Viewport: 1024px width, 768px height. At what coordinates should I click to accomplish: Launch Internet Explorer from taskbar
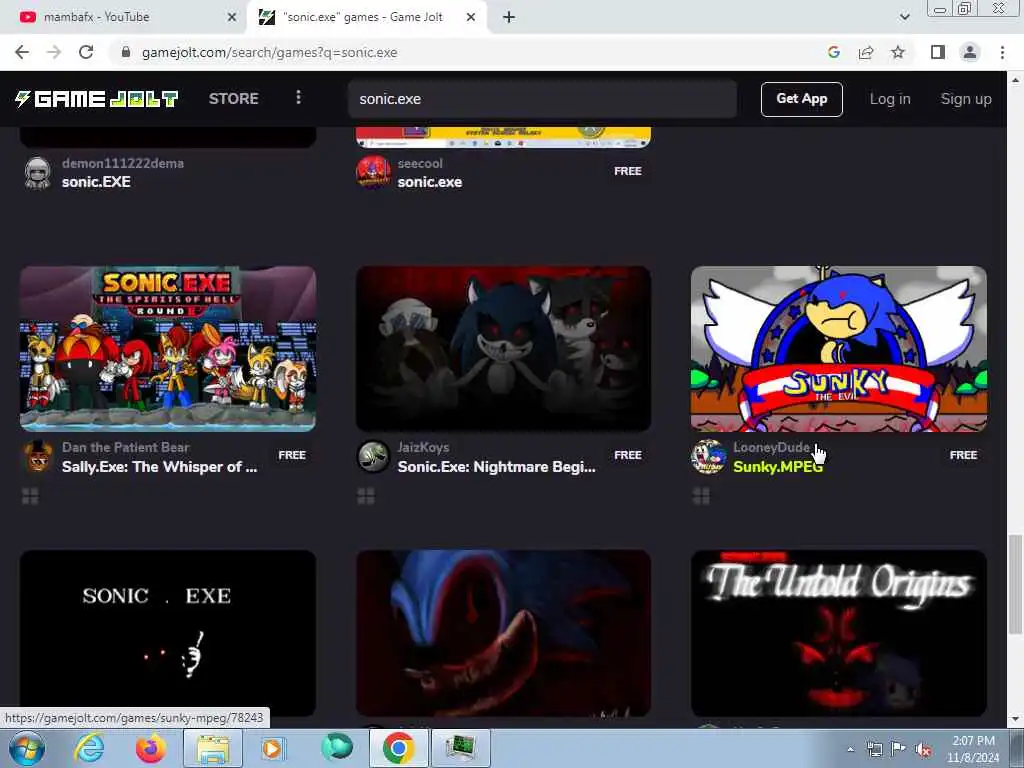click(x=88, y=748)
